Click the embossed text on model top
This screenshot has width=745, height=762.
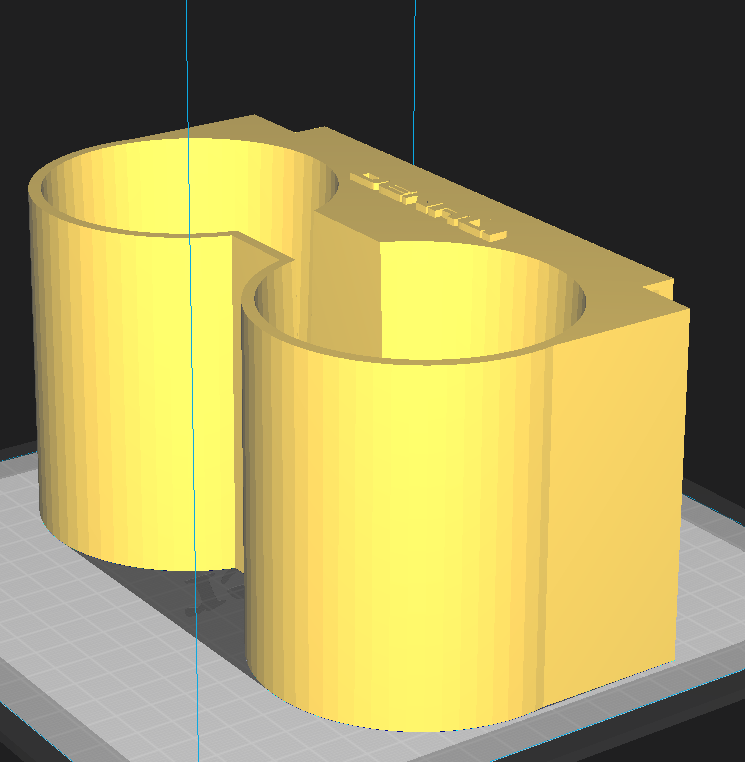pos(428,206)
